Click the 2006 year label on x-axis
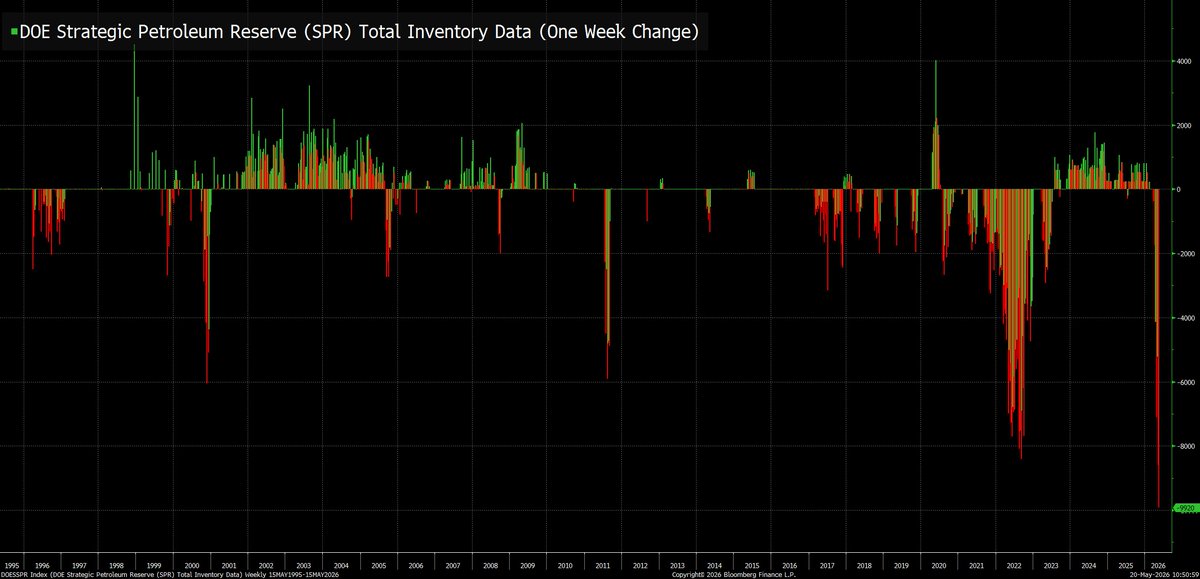This screenshot has width=1200, height=579. pos(415,565)
